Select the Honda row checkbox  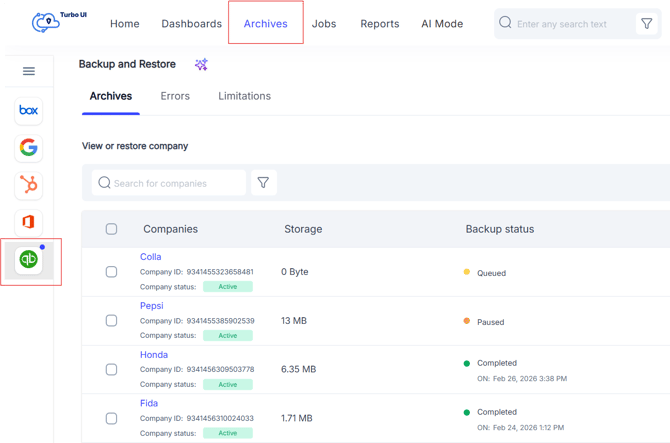111,370
